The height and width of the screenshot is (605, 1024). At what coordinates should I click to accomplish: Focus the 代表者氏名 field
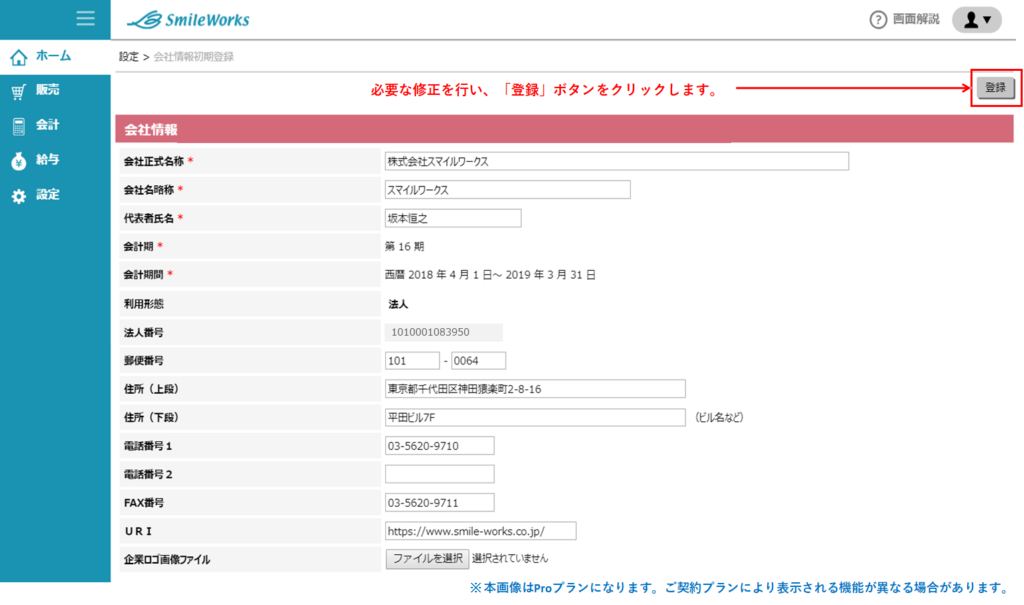pyautogui.click(x=453, y=218)
